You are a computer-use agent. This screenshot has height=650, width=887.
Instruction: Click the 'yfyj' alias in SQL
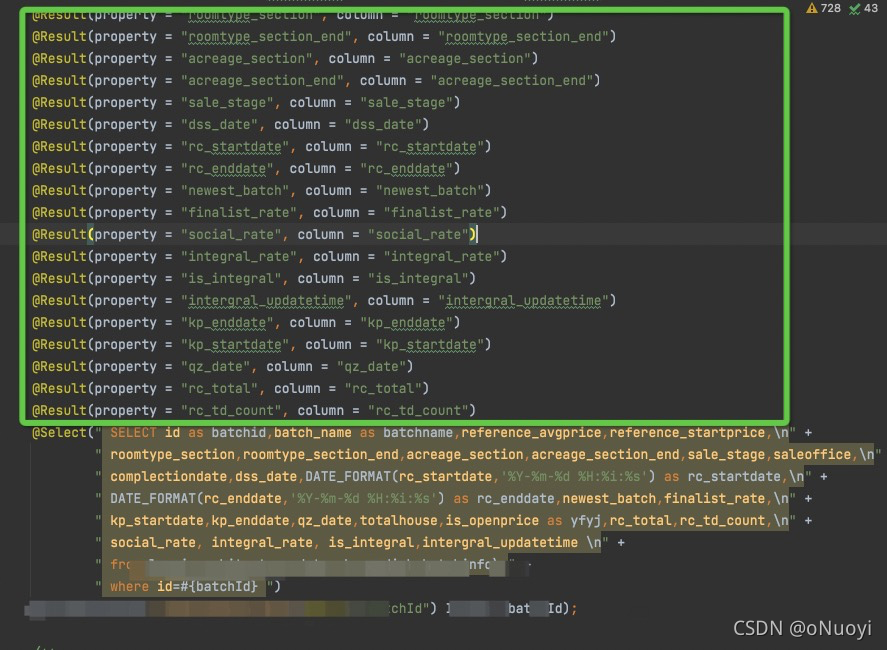pyautogui.click(x=585, y=521)
